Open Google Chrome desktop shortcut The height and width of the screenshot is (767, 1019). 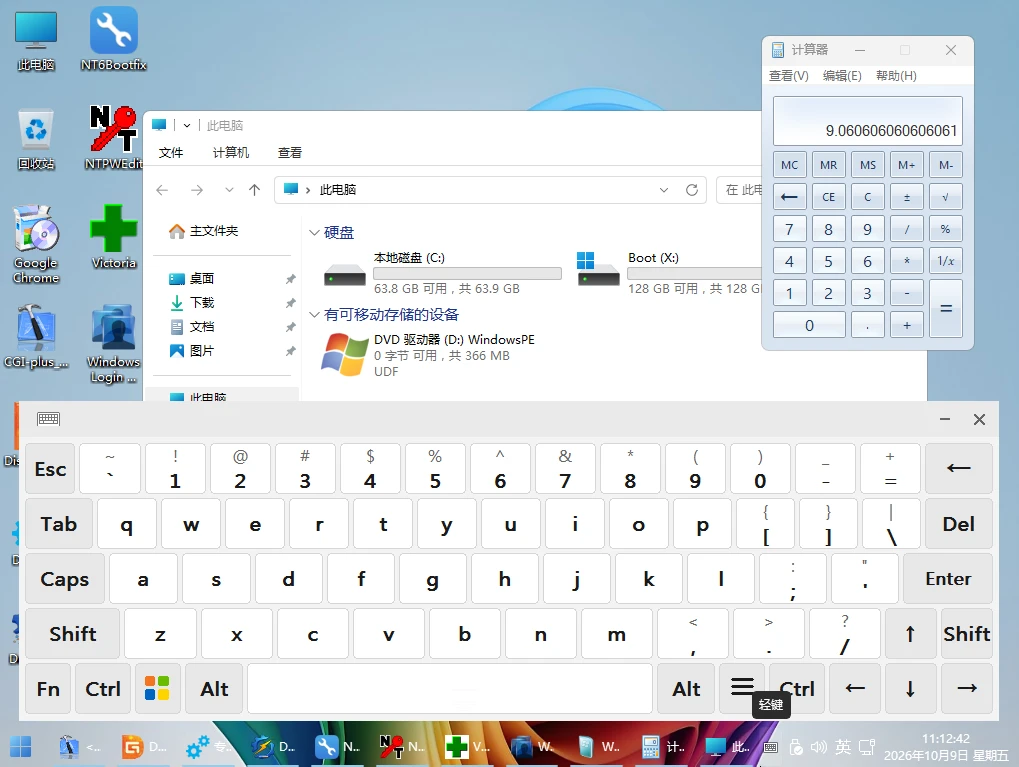click(x=36, y=244)
